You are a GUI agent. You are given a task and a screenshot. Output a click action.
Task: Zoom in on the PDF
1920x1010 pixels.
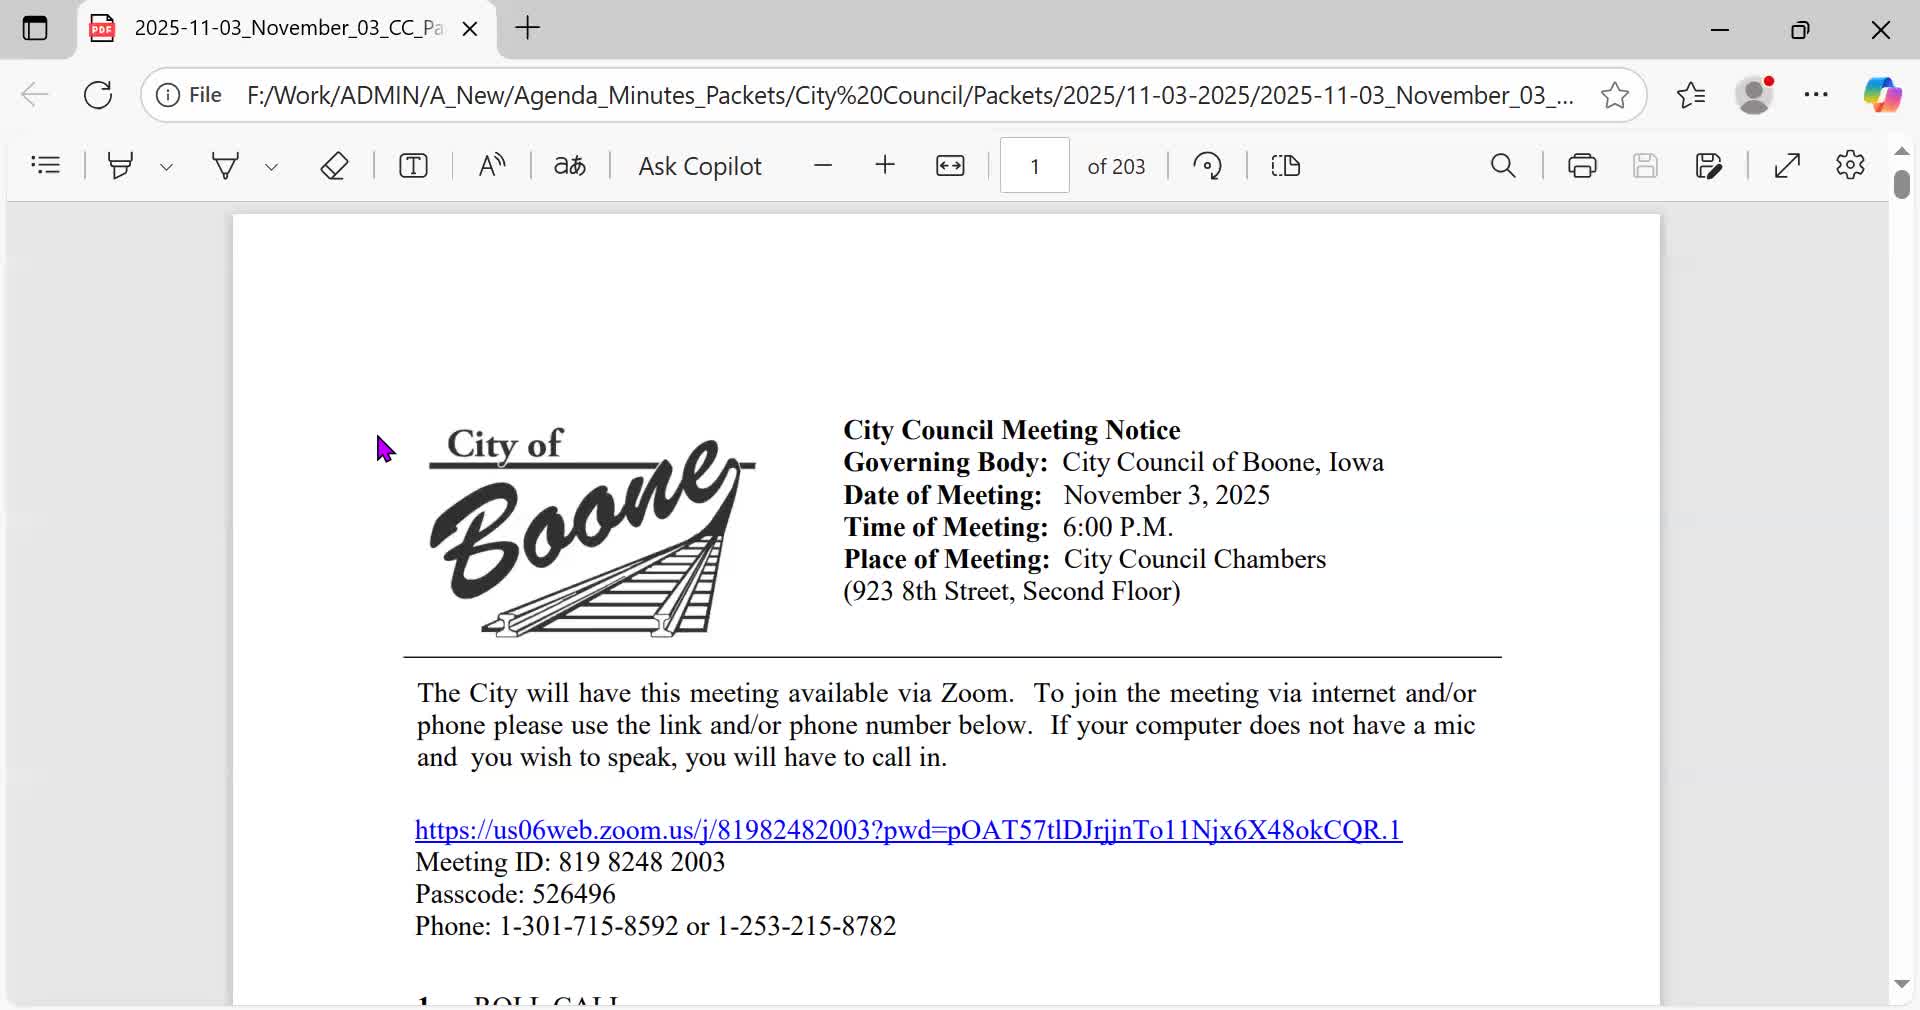[885, 165]
